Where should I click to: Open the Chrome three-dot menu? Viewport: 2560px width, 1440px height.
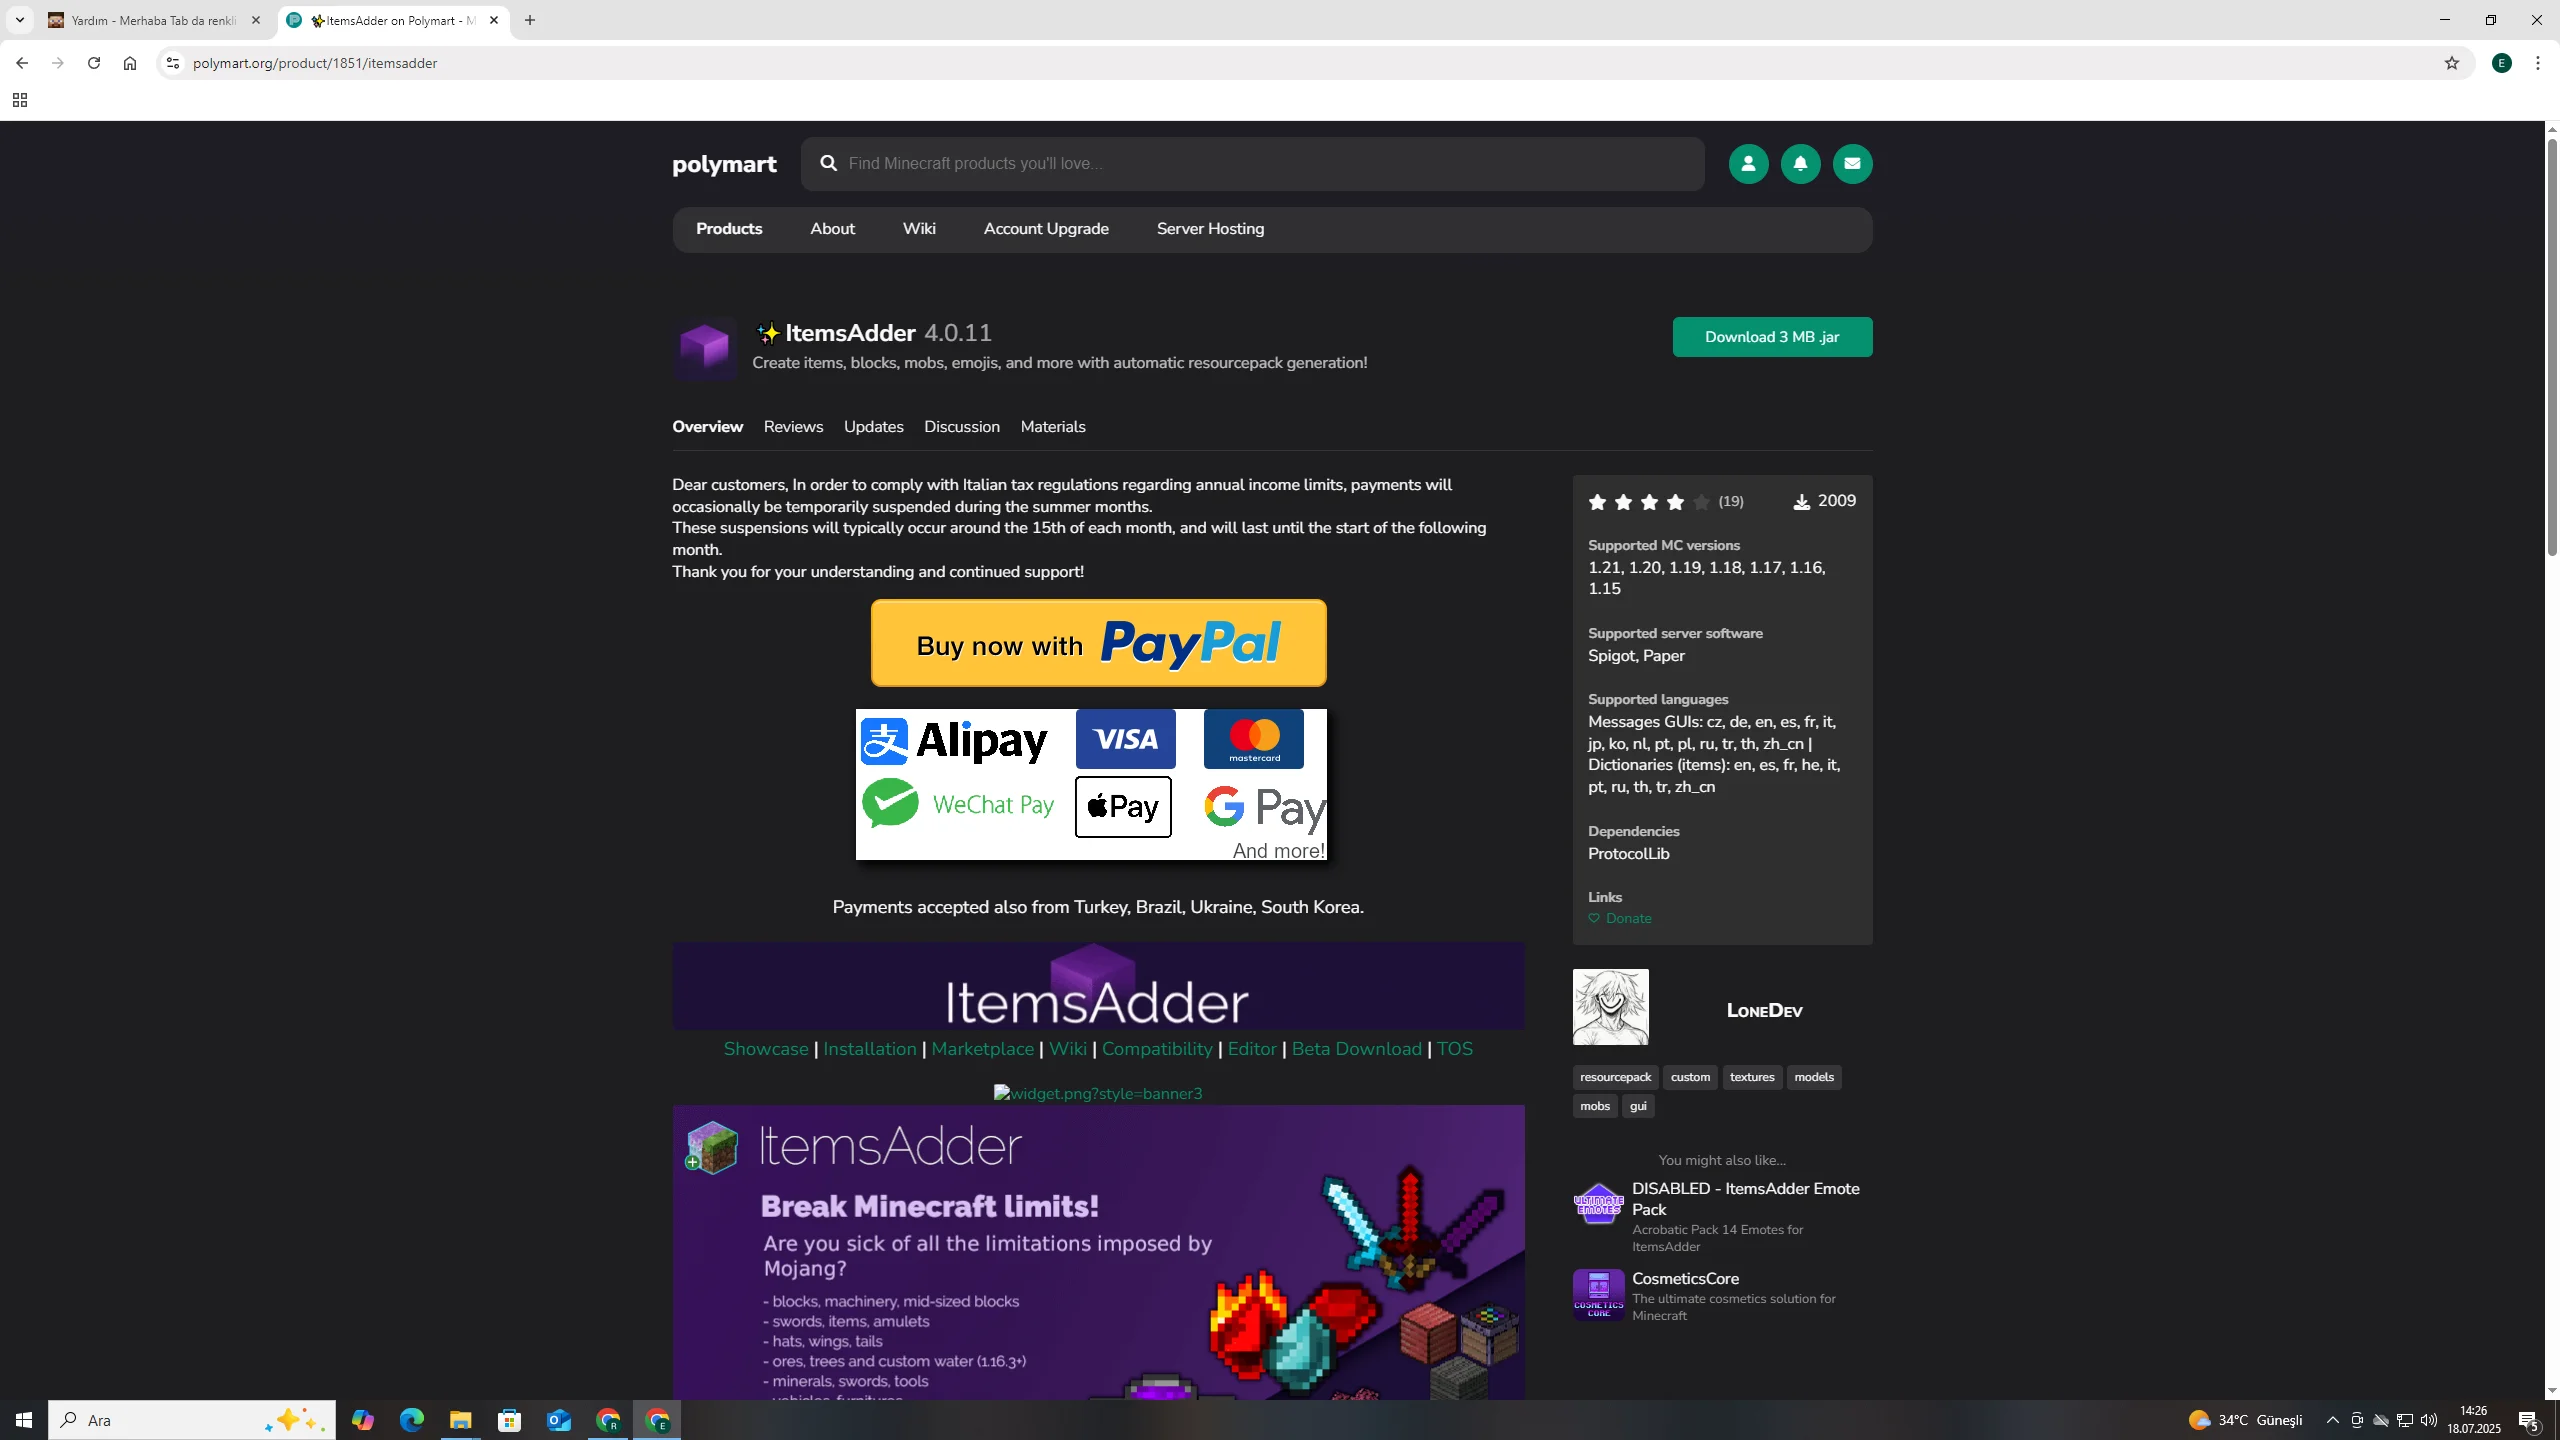tap(2538, 63)
